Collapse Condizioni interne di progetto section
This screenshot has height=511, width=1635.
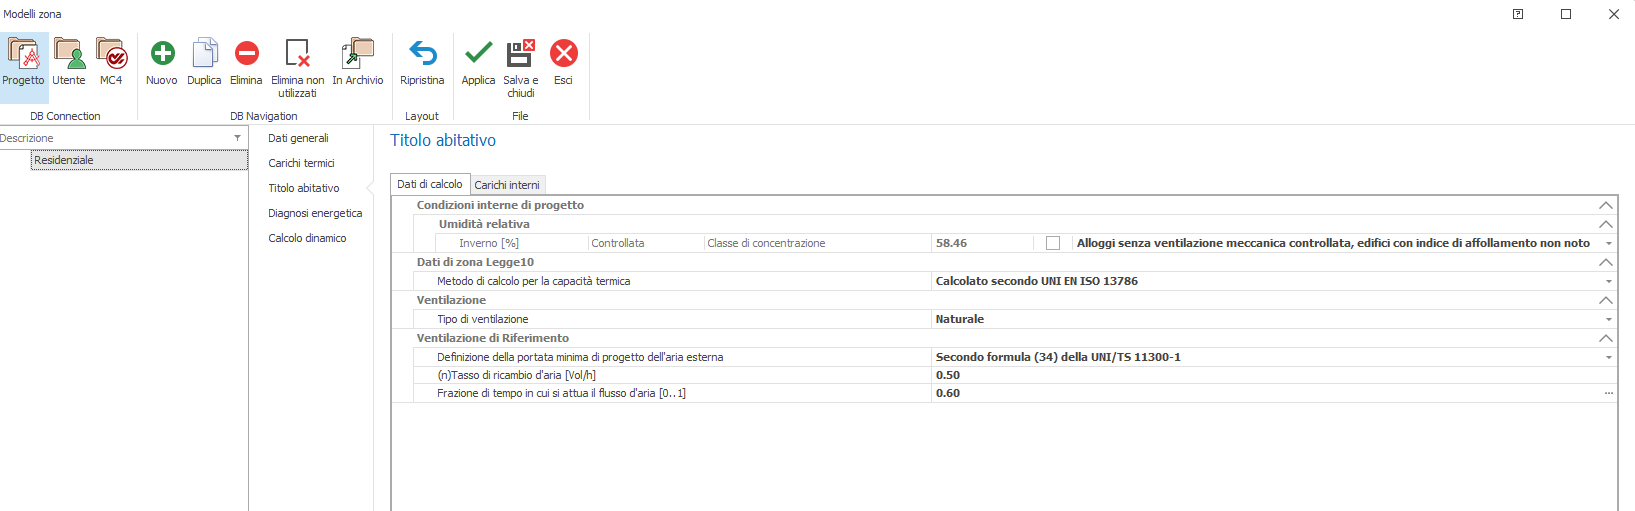click(1605, 205)
